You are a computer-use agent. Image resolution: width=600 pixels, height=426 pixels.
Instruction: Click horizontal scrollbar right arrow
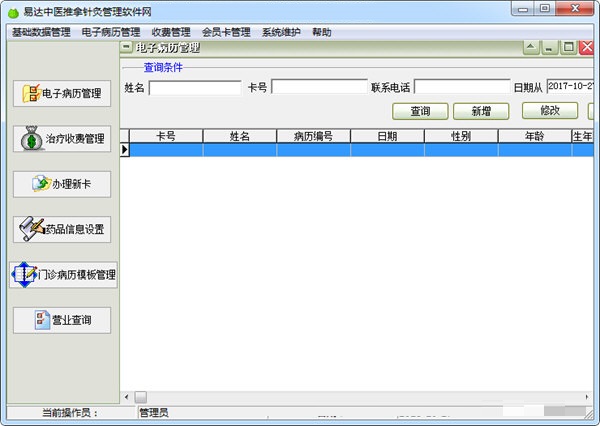coord(587,397)
